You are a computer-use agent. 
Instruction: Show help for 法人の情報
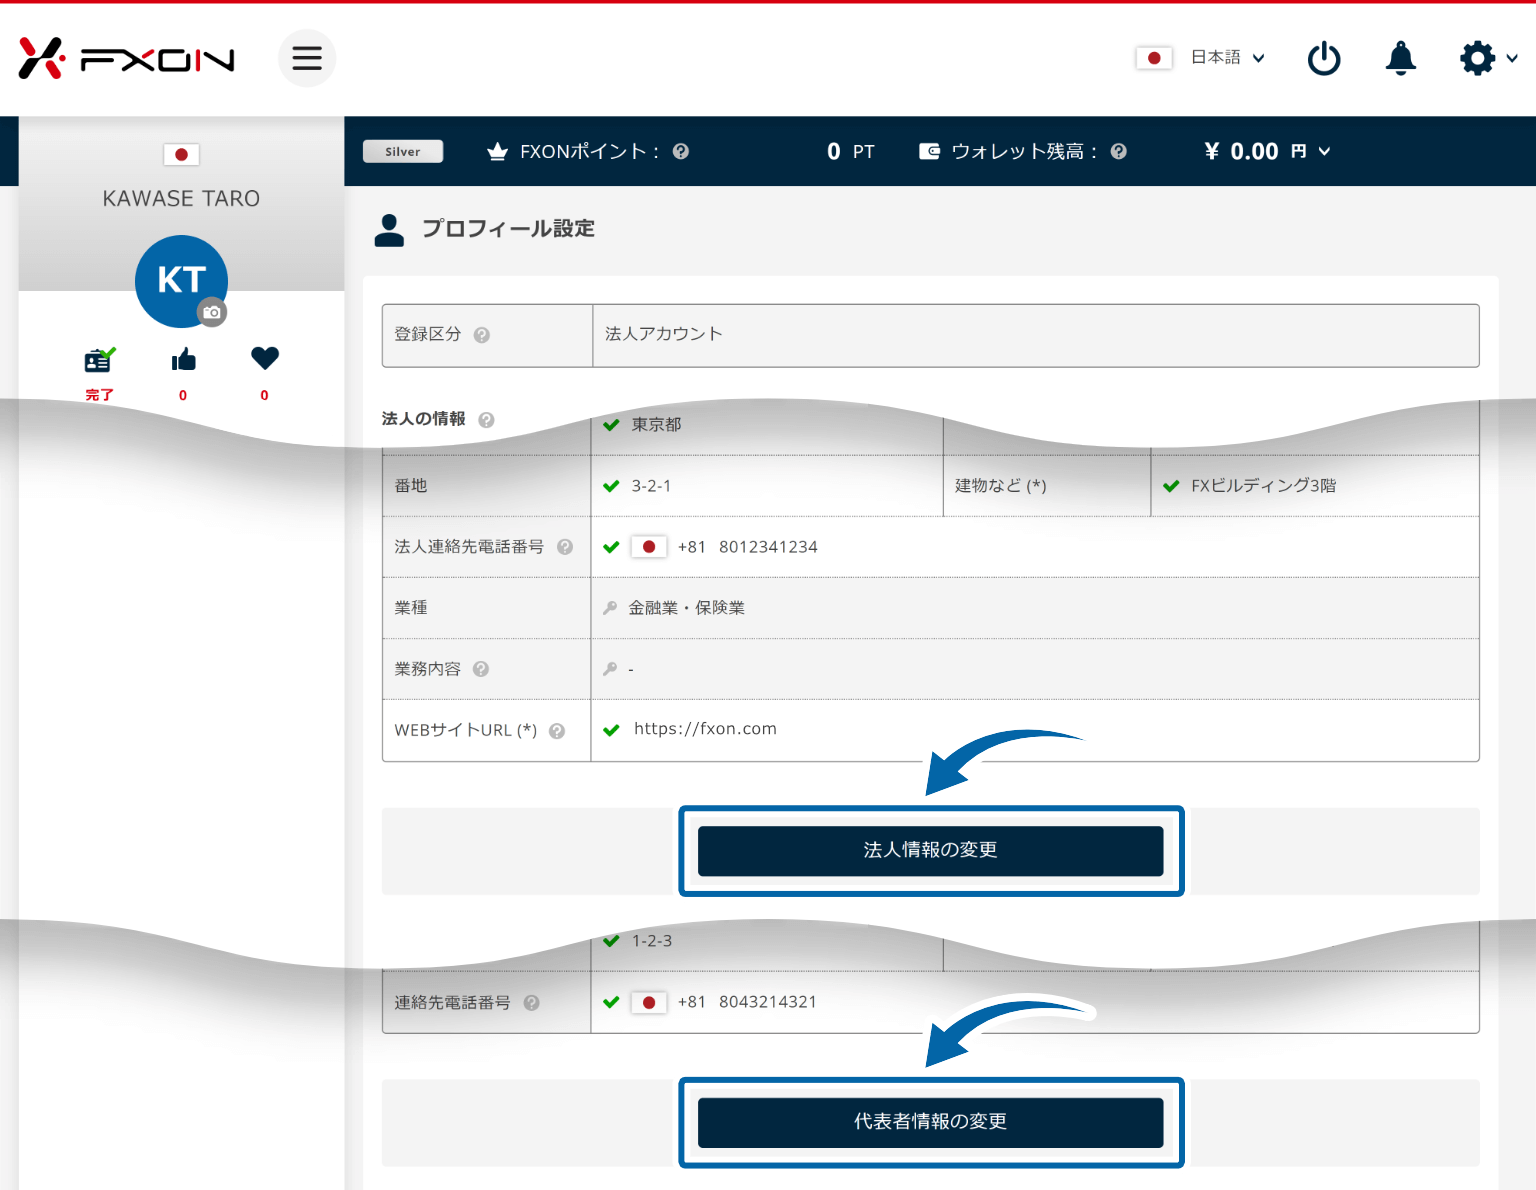pyautogui.click(x=486, y=420)
